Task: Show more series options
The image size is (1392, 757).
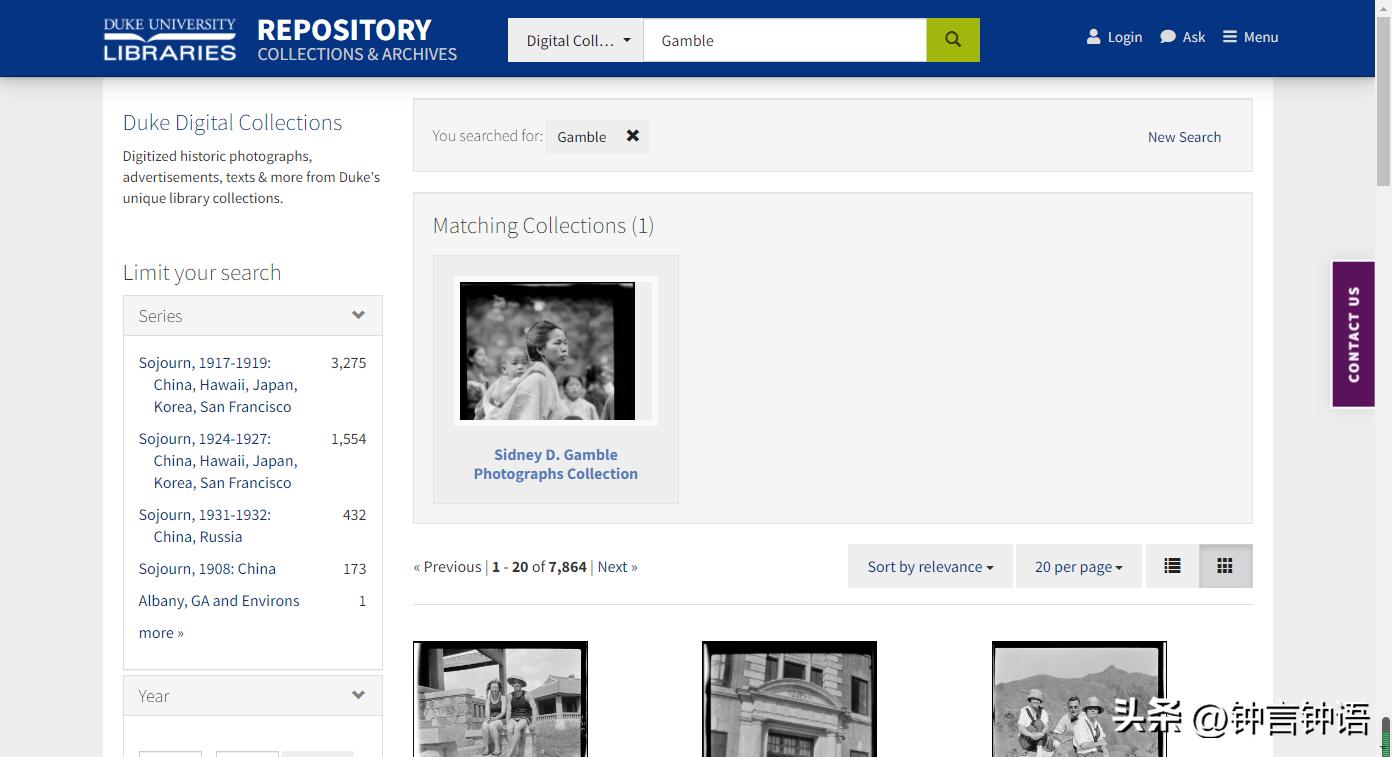Action: coord(161,632)
